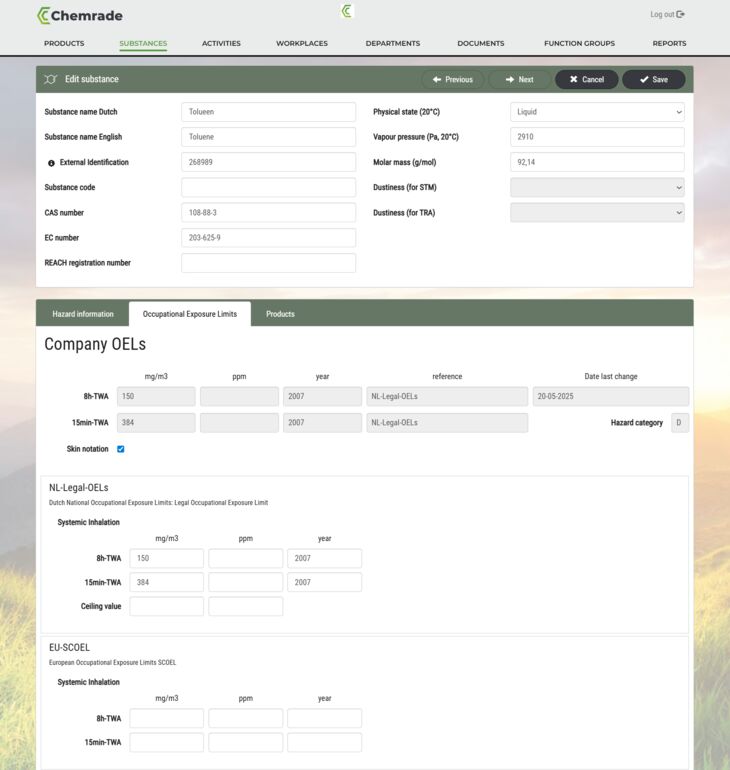
Task: Click the Hazard category field
Action: pyautogui.click(x=680, y=422)
